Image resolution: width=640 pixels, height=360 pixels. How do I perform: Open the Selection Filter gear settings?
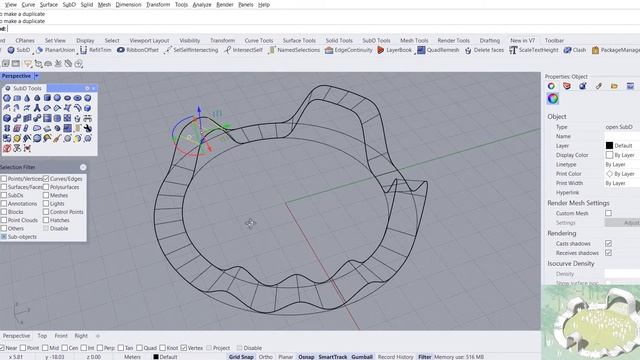click(x=83, y=167)
